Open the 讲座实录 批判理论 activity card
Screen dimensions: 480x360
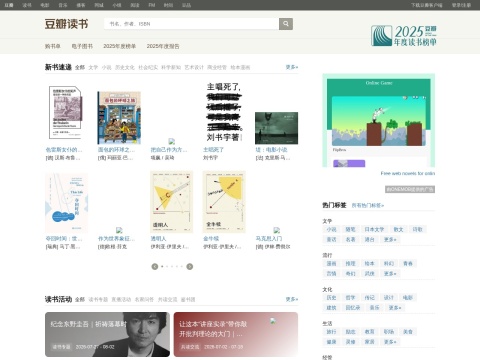[236, 334]
